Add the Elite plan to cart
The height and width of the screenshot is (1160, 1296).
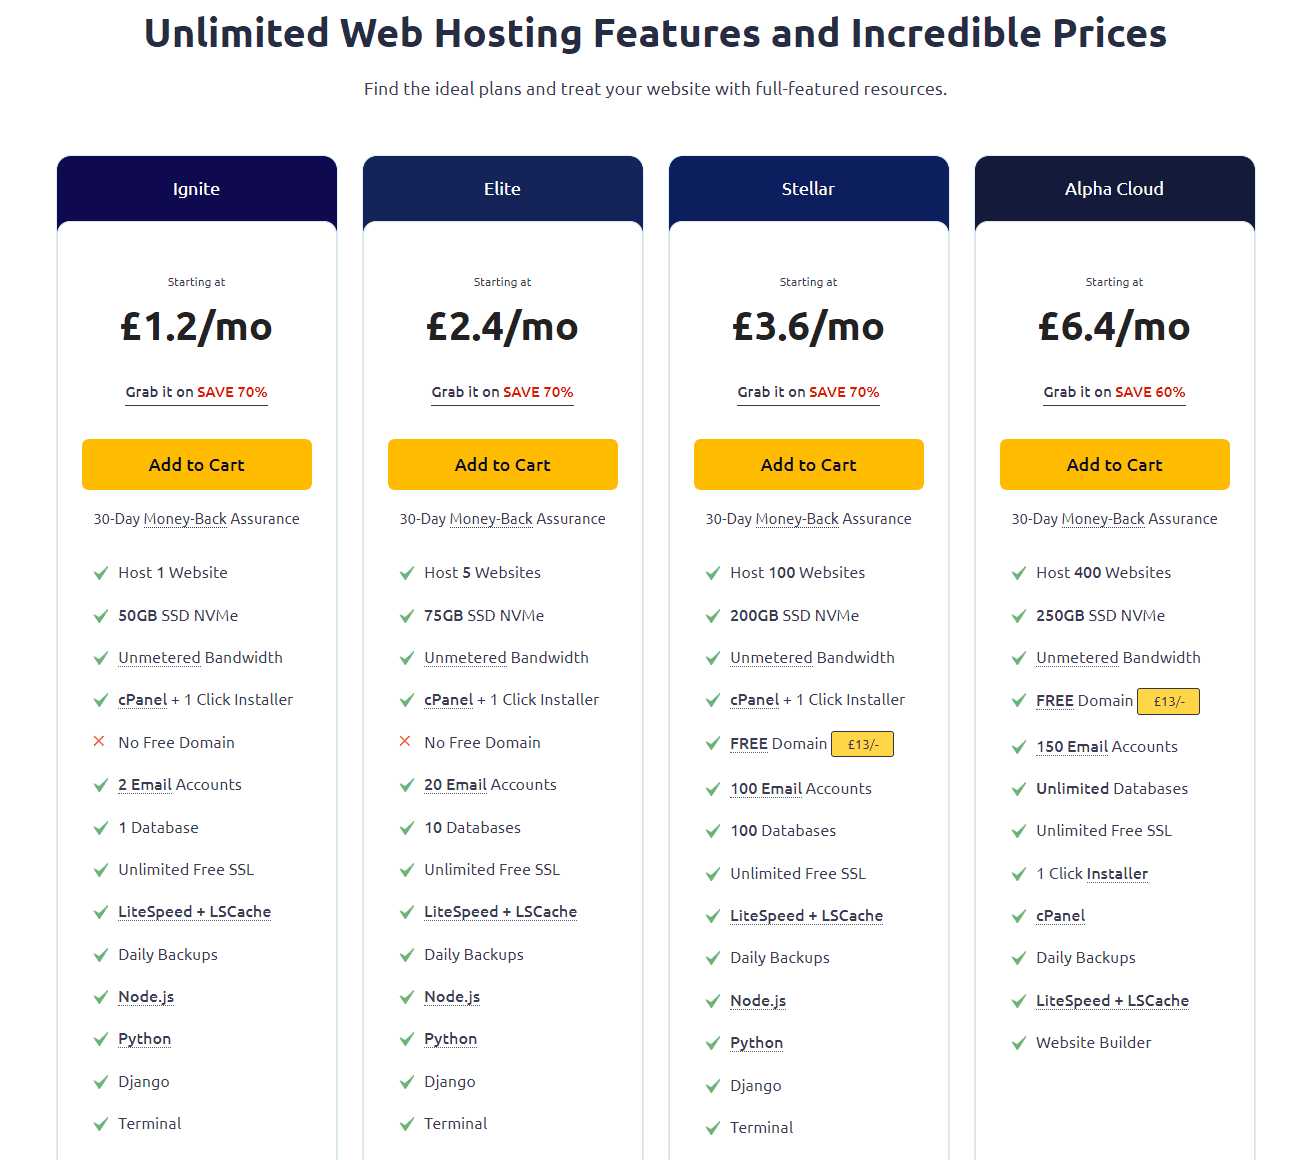pos(503,465)
